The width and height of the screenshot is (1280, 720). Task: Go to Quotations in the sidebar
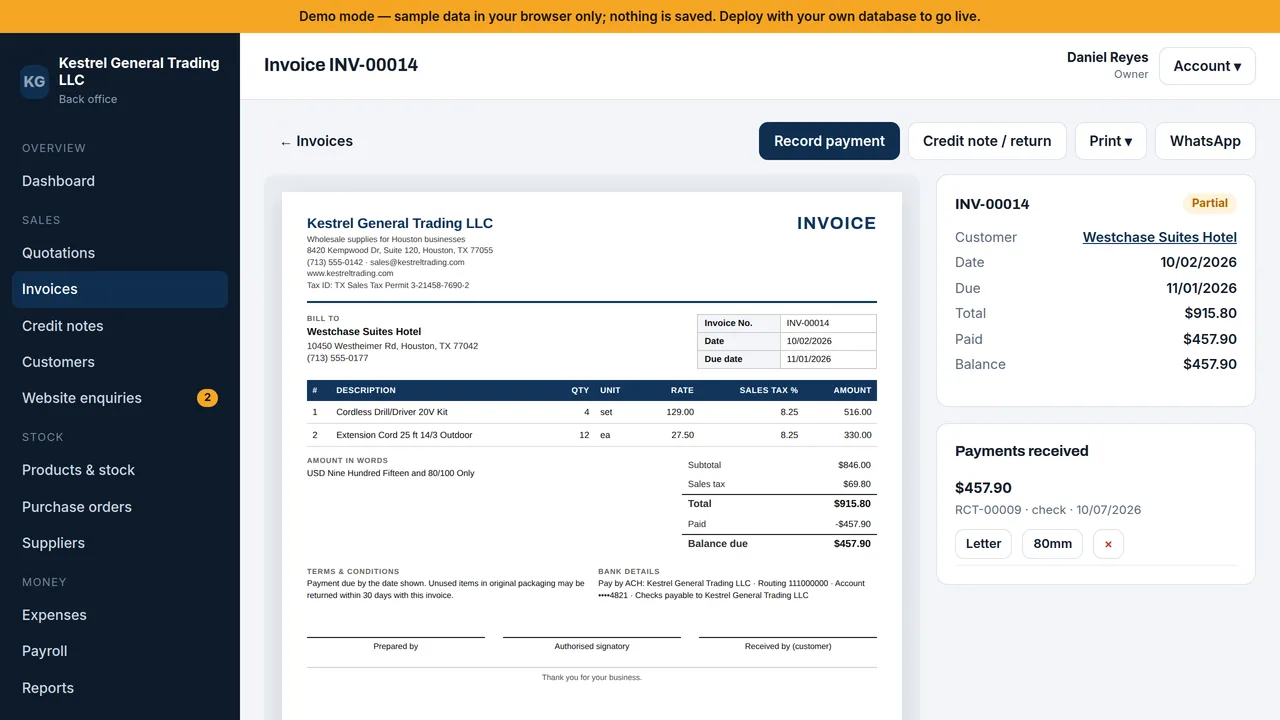coord(120,253)
